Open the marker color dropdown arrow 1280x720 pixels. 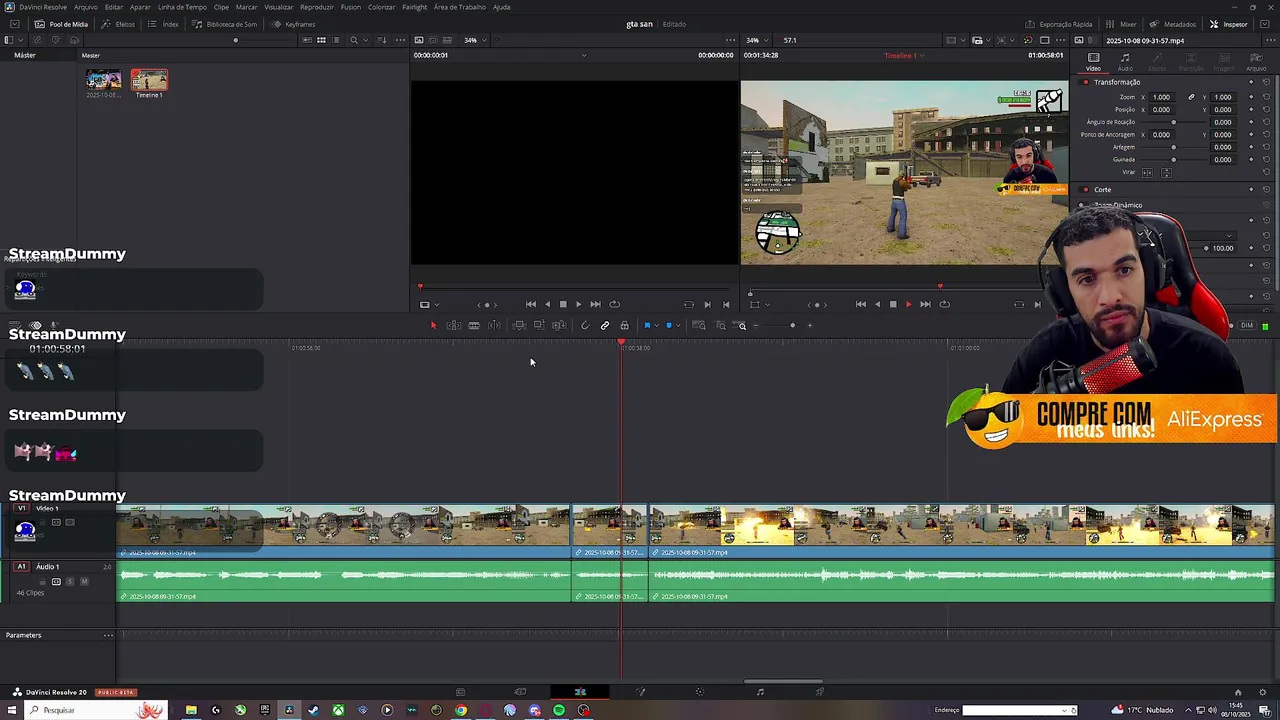coord(678,326)
